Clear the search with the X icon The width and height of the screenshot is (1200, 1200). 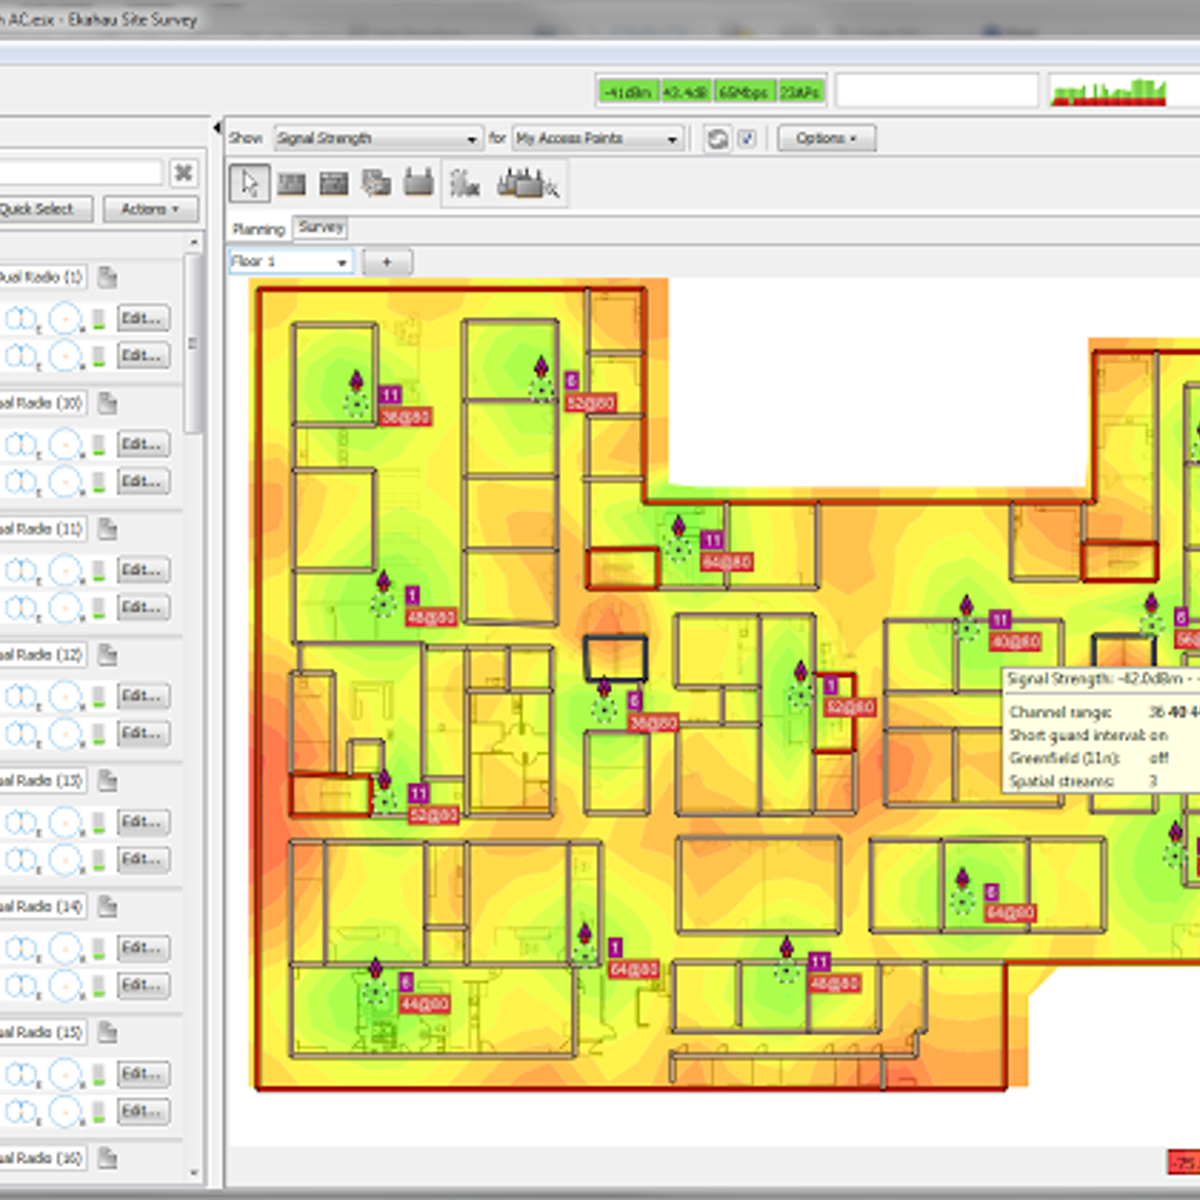coord(183,173)
